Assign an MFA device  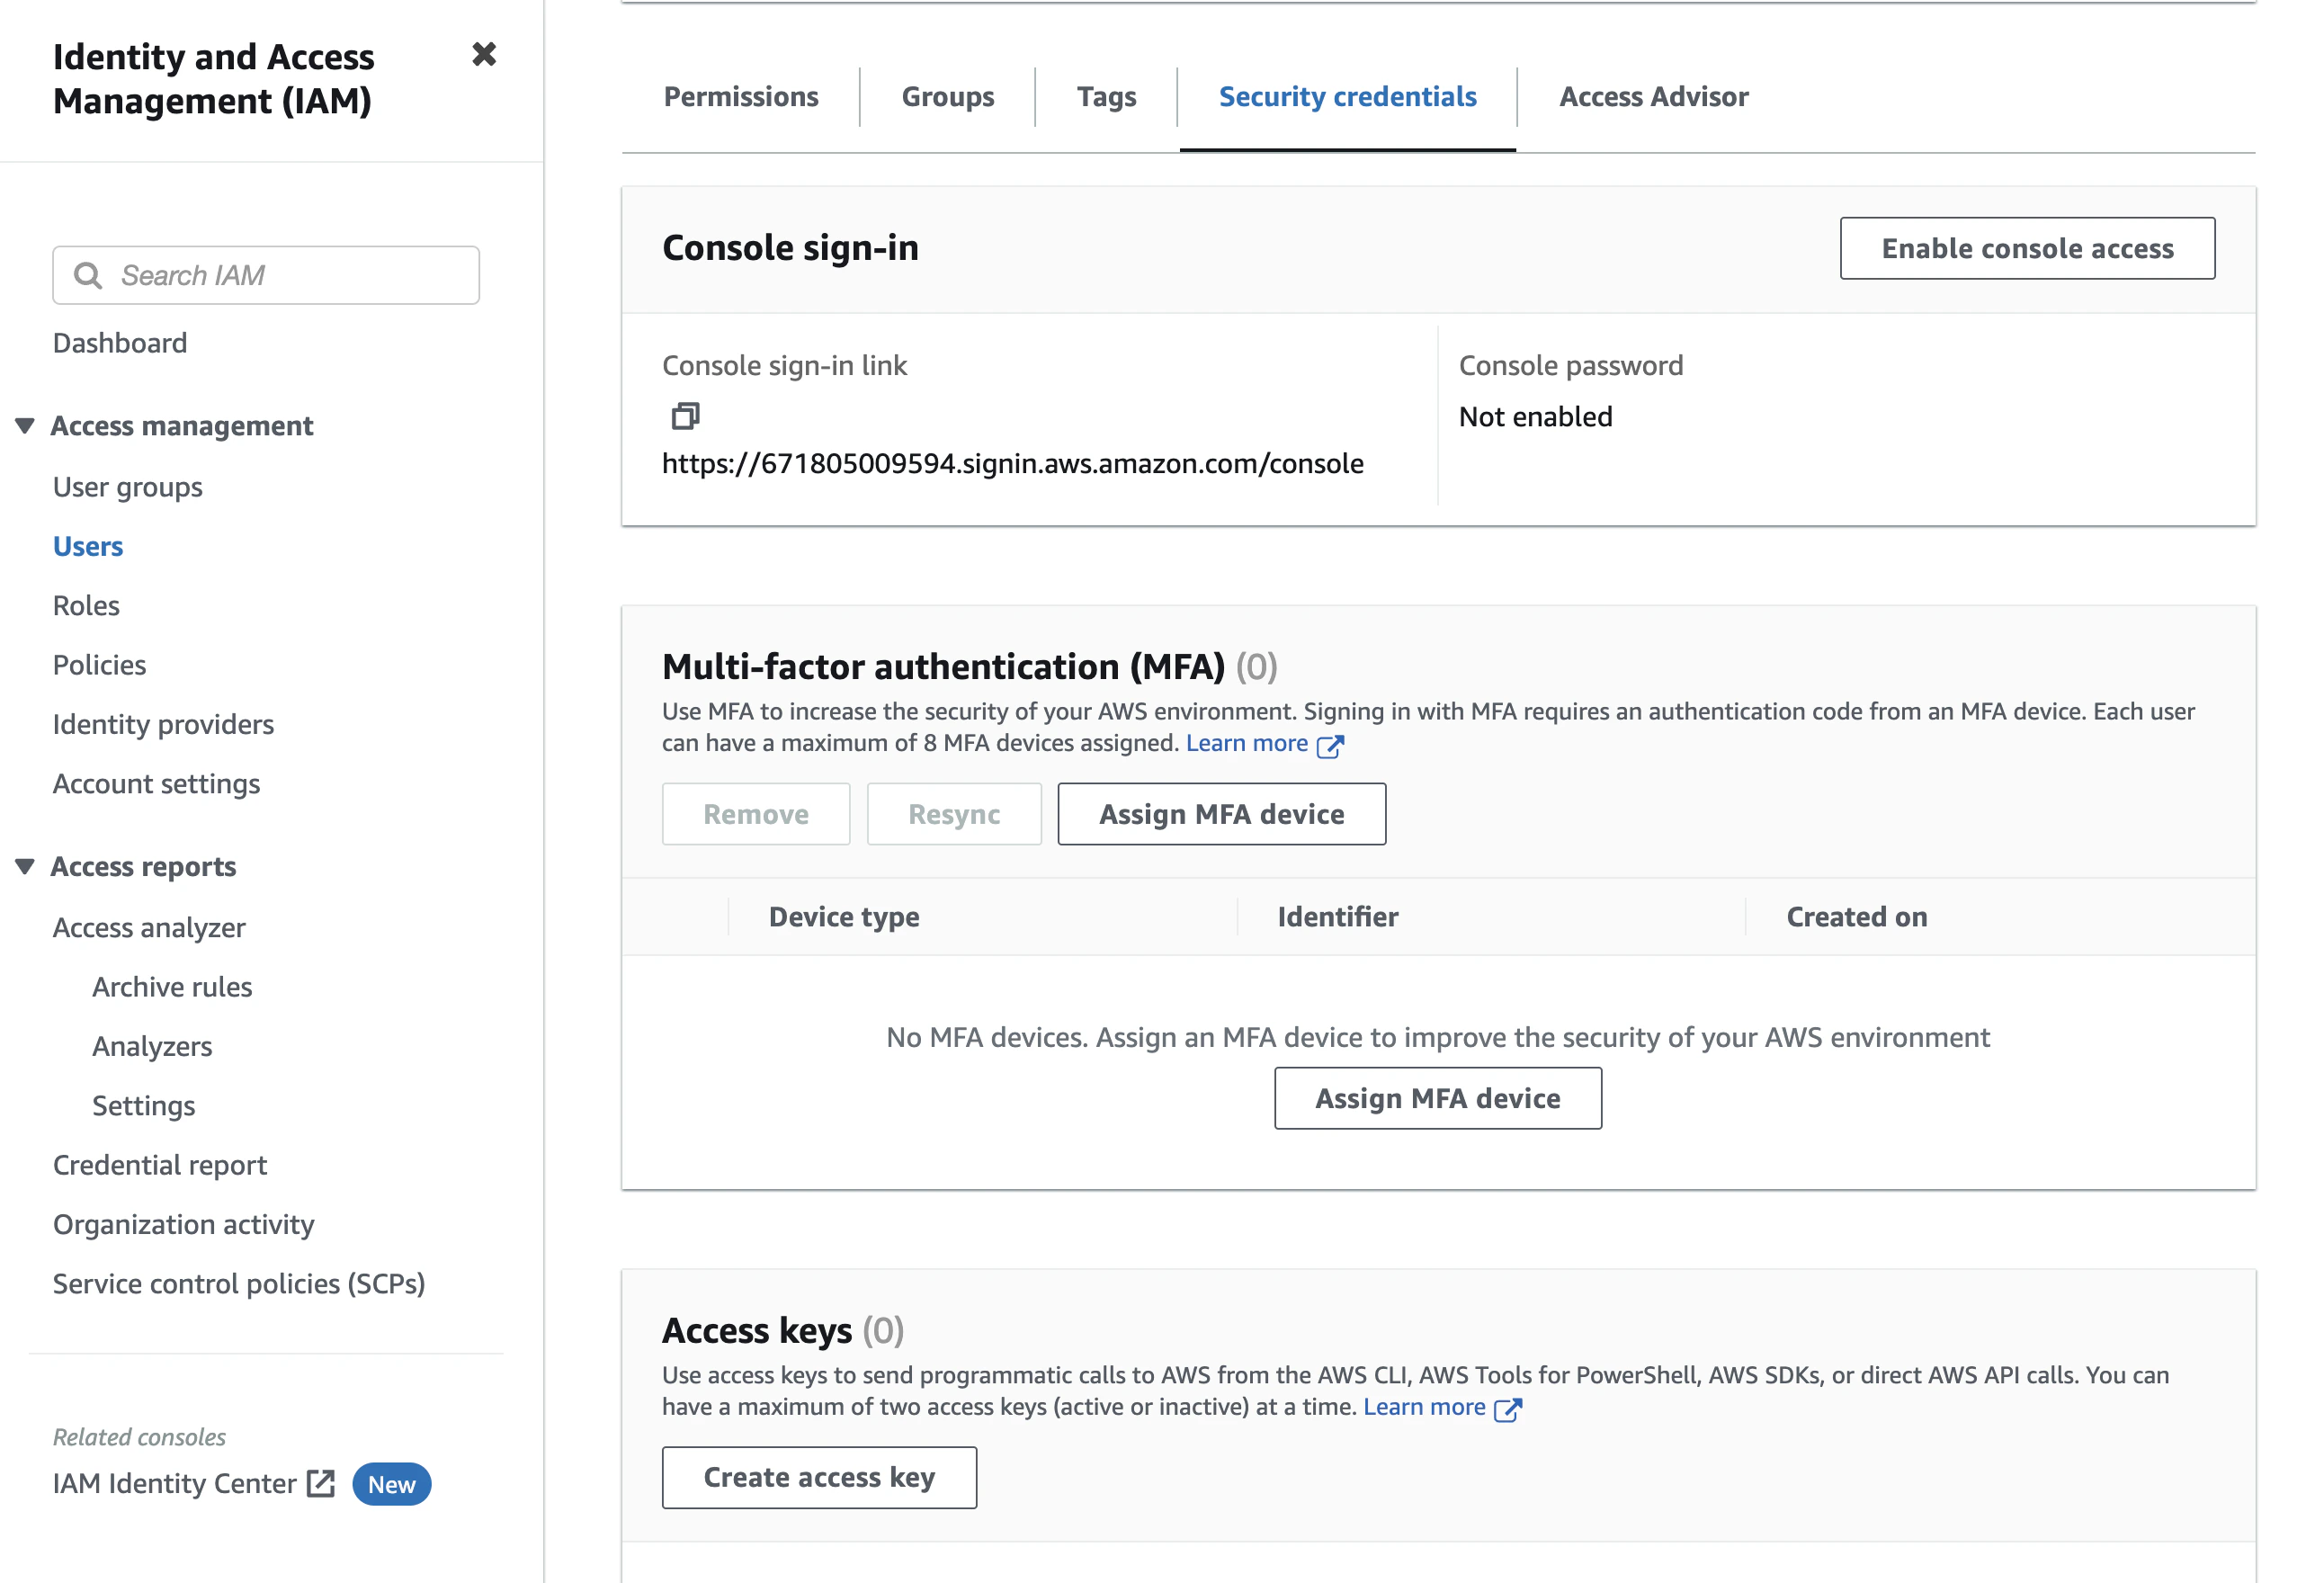click(1221, 813)
